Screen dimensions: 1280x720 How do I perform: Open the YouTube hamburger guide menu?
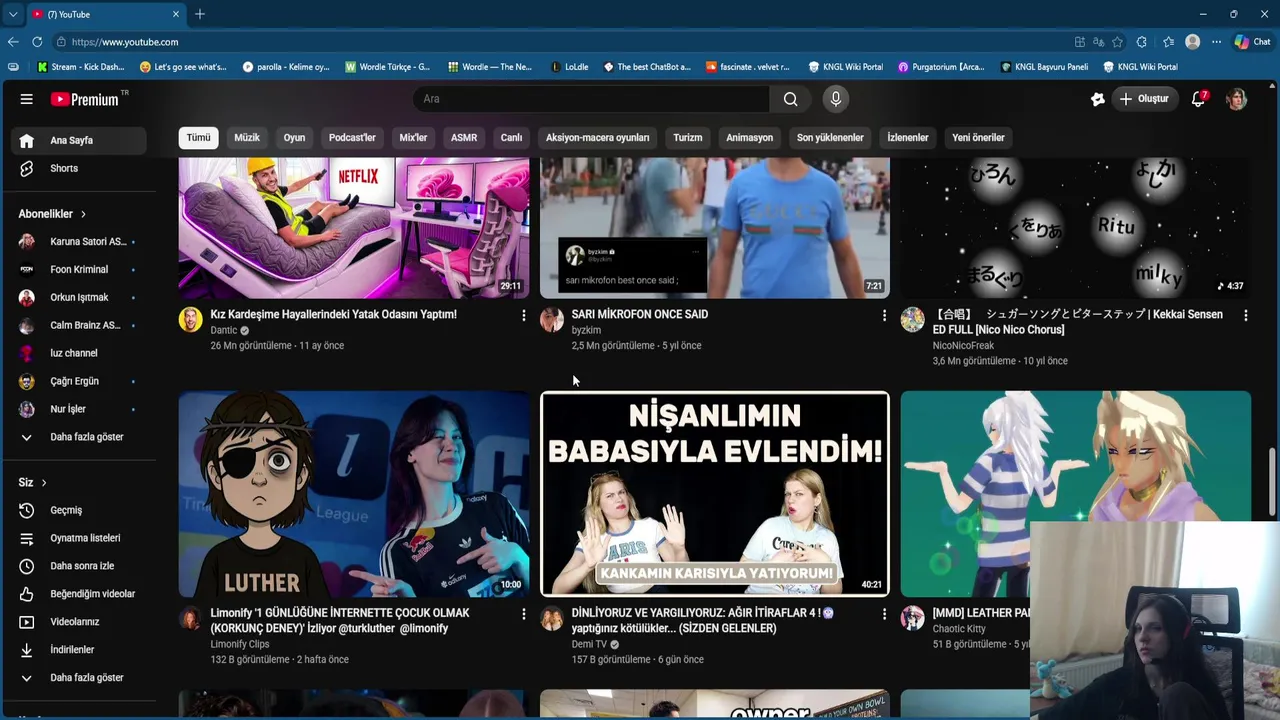click(x=27, y=99)
